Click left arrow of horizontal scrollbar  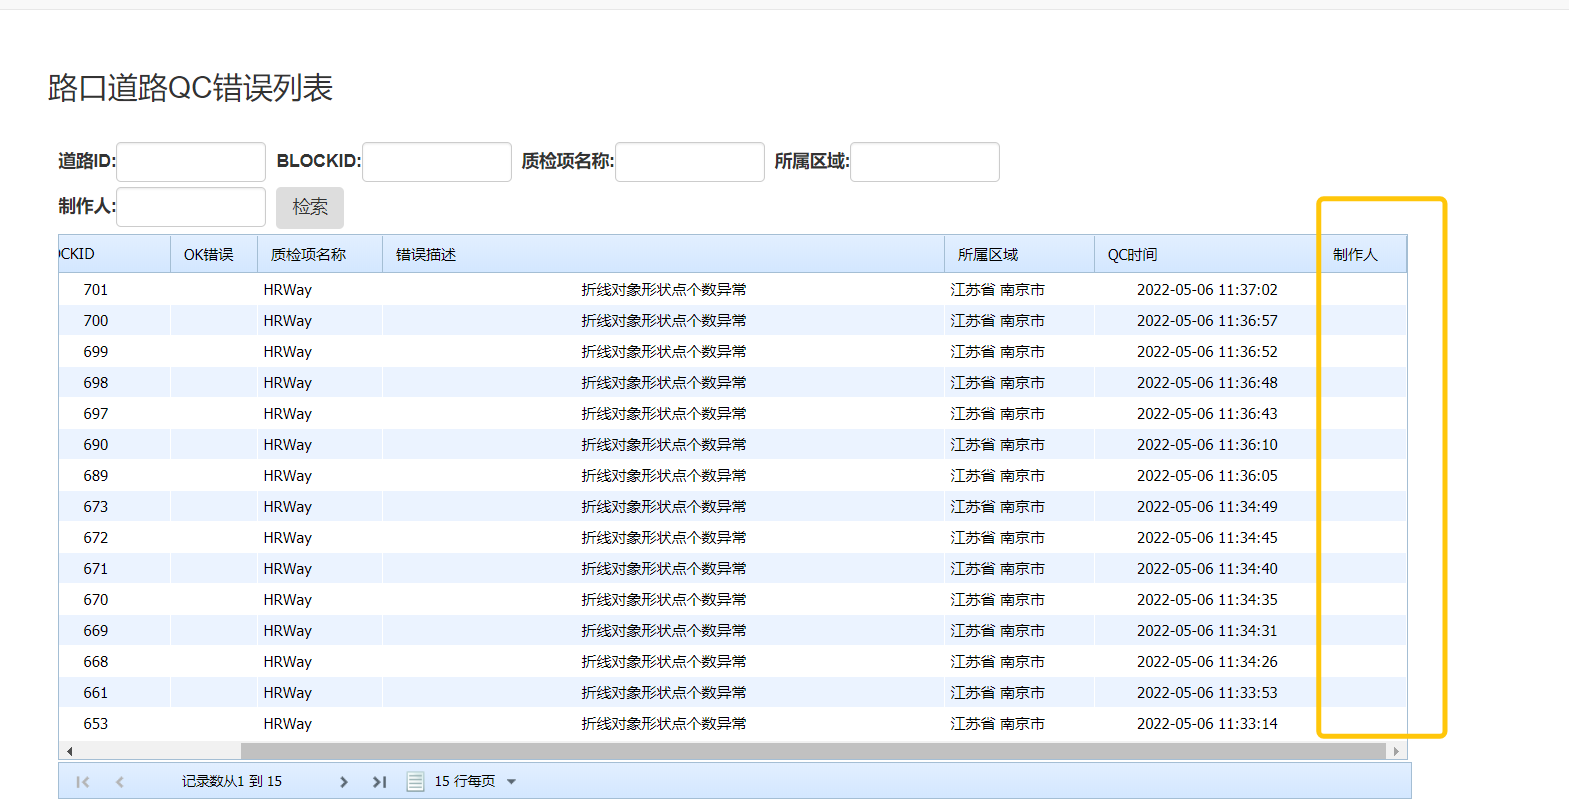(69, 751)
